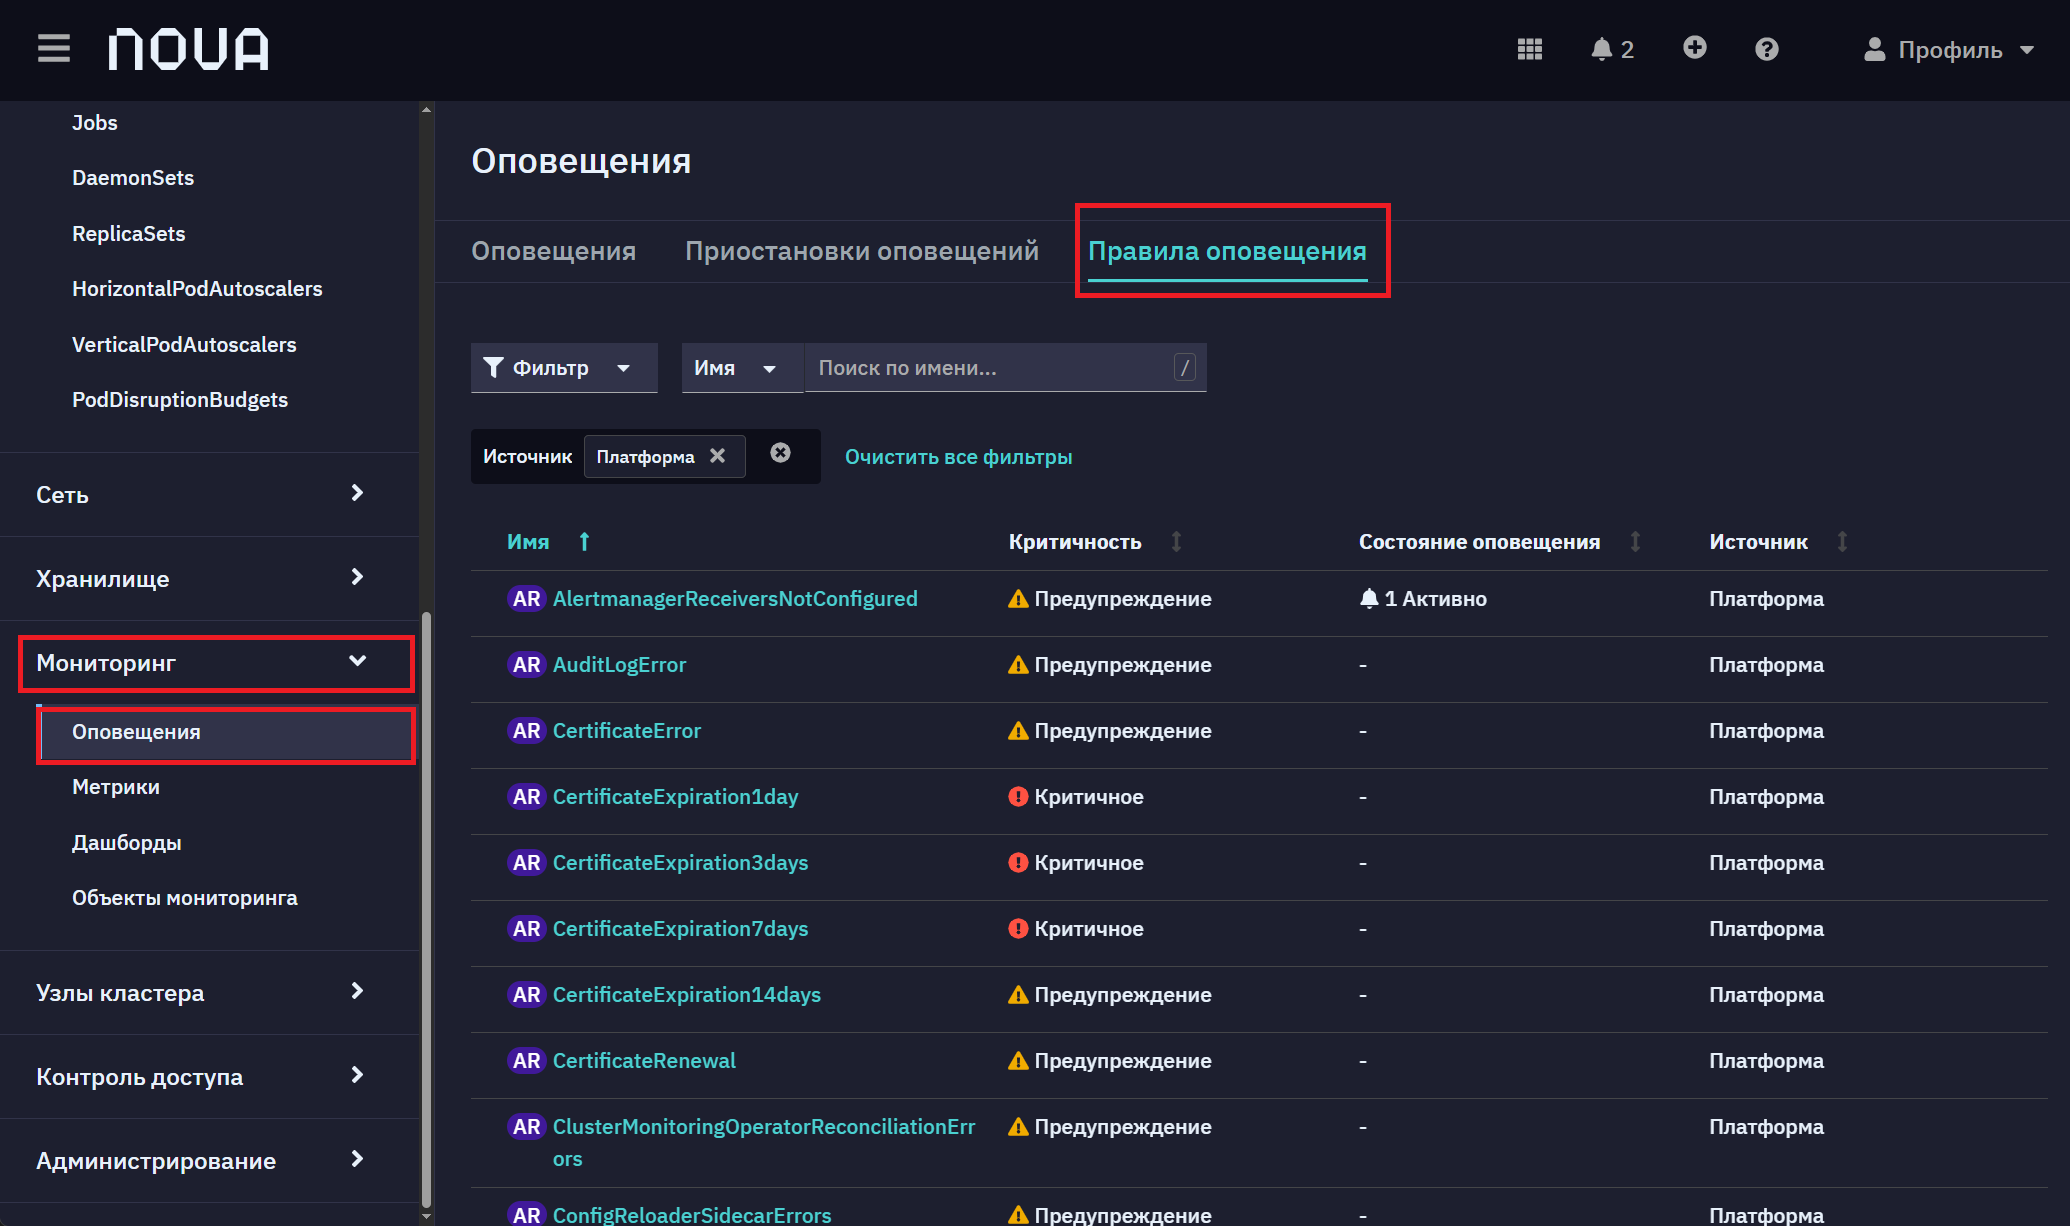Viewport: 2070px width, 1226px height.
Task: Open the AlertmanagerReceiversNotConfigured rule
Action: 735,599
